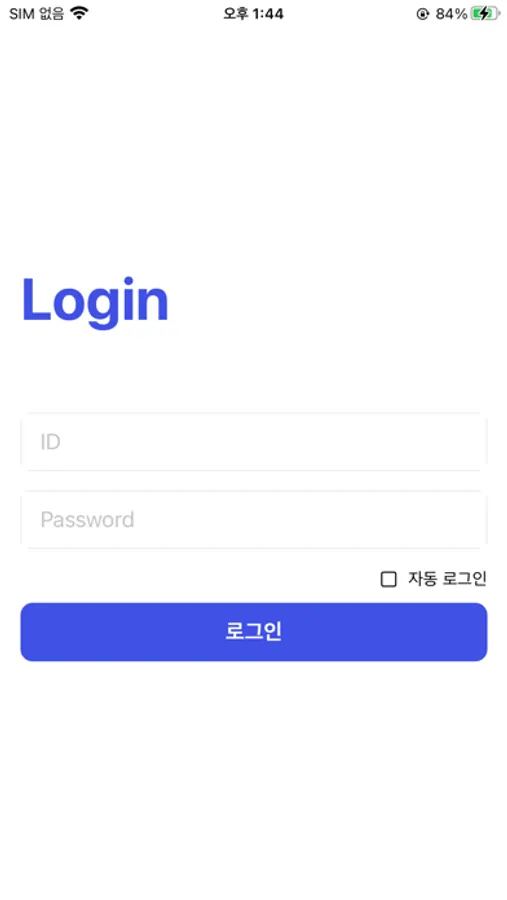Tap the 자동 로그인 label text

click(447, 579)
